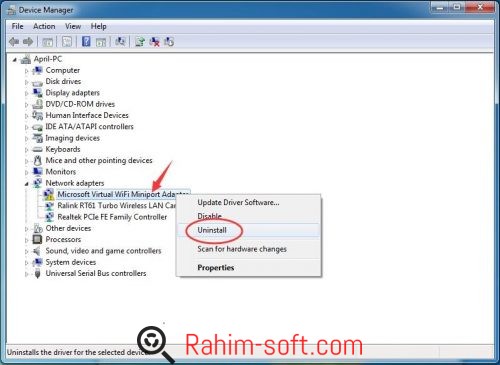Image resolution: width=500 pixels, height=365 pixels.
Task: Click the Human Interface Devices icon
Action: [38, 115]
